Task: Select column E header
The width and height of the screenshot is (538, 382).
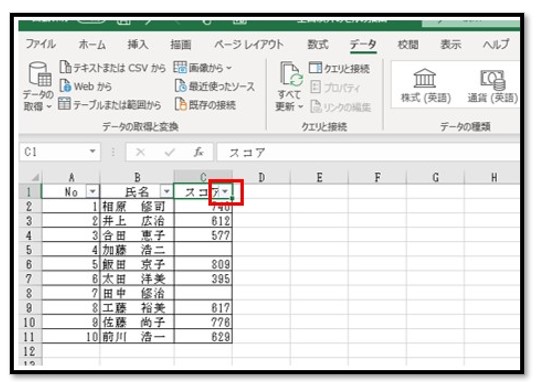Action: click(x=319, y=177)
